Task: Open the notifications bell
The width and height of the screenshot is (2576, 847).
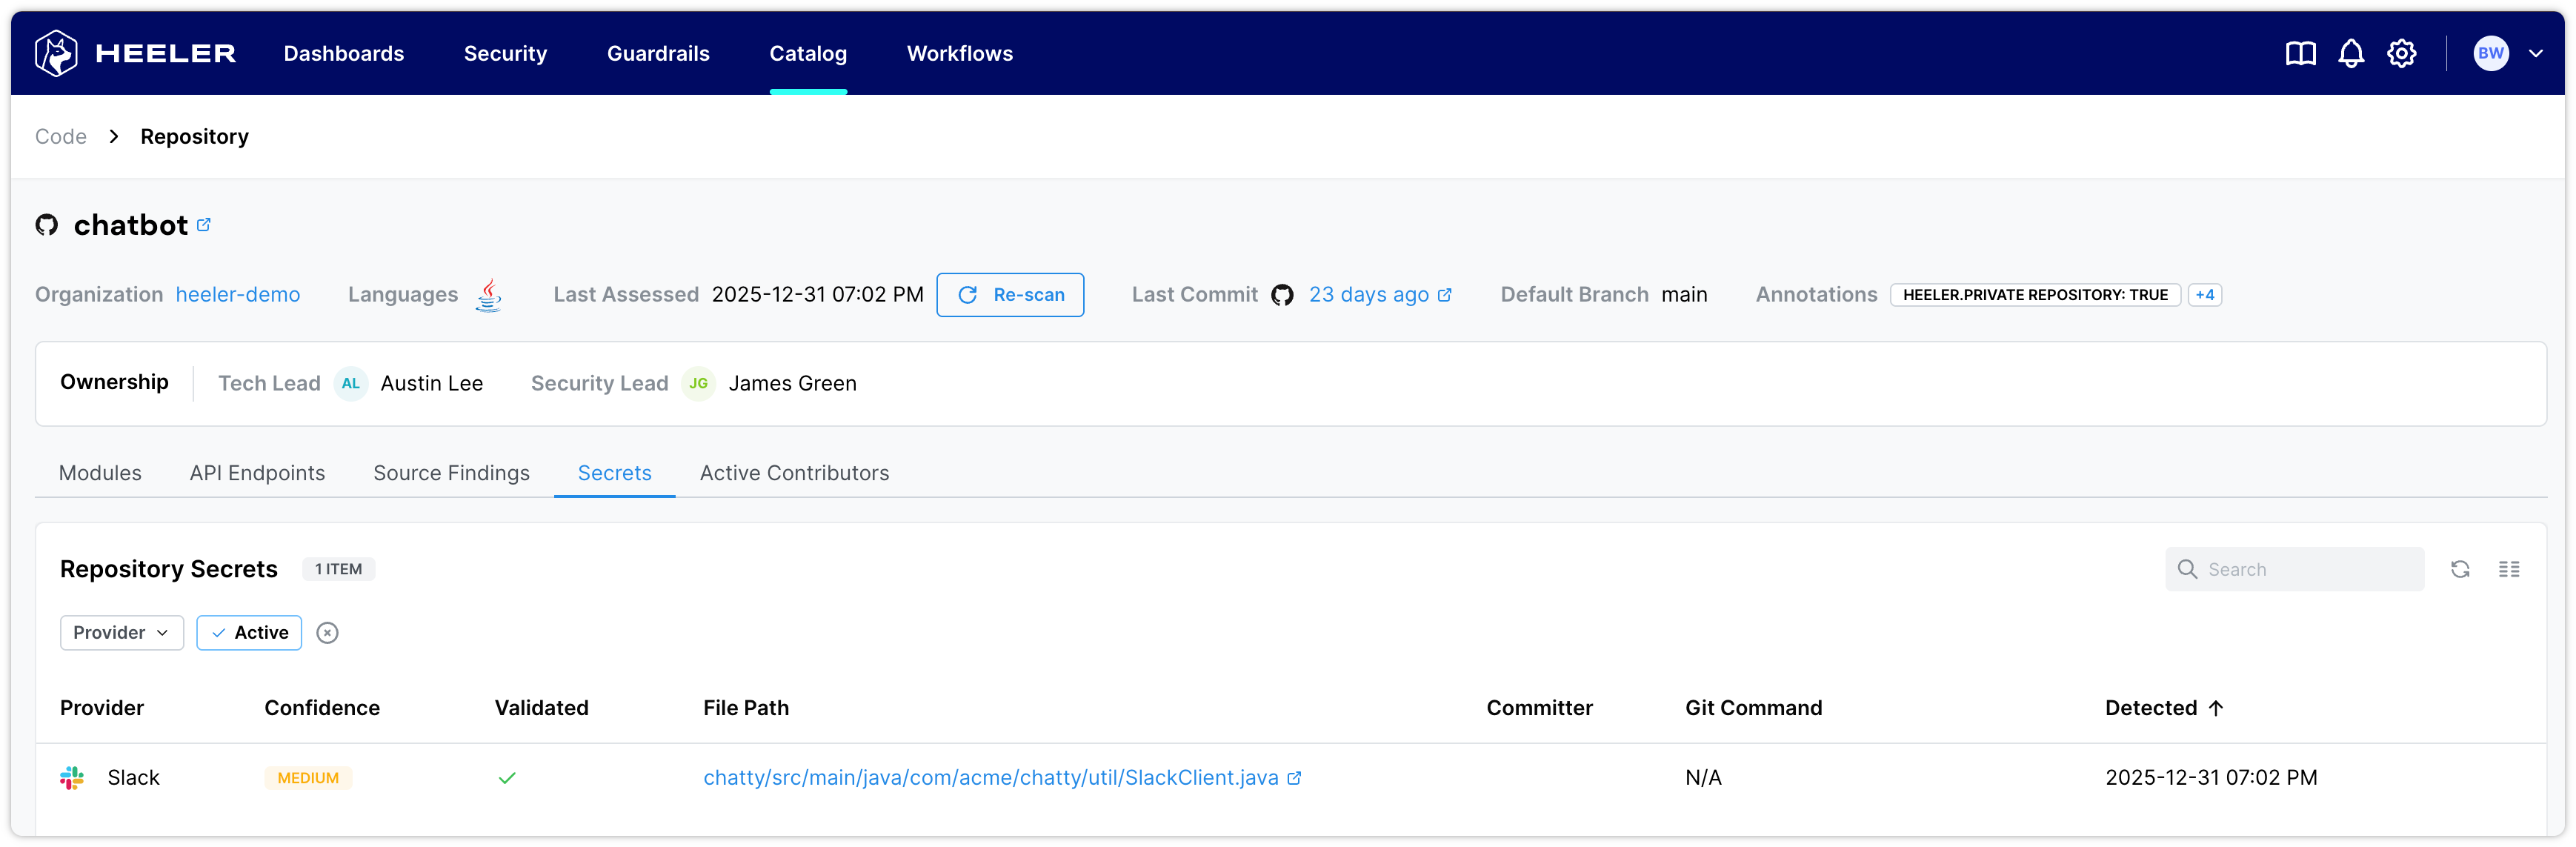Action: coord(2351,54)
